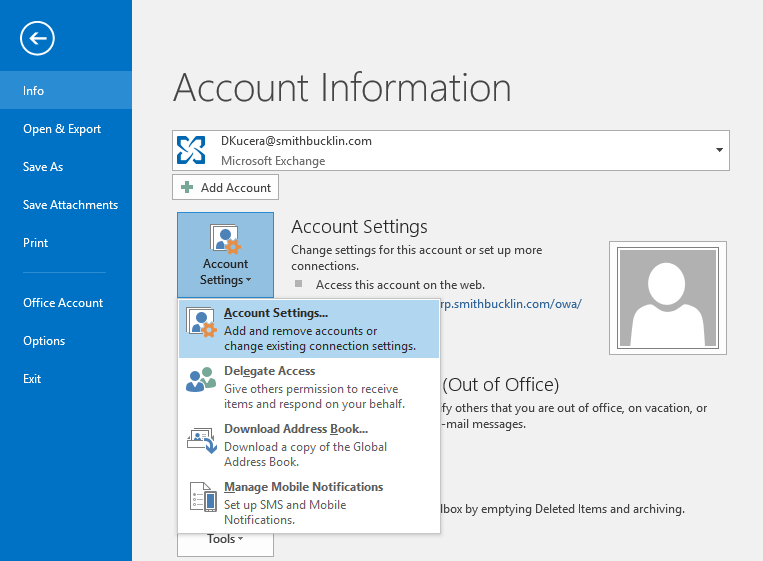This screenshot has width=763, height=561.
Task: Go to Office Account
Action: click(x=66, y=303)
